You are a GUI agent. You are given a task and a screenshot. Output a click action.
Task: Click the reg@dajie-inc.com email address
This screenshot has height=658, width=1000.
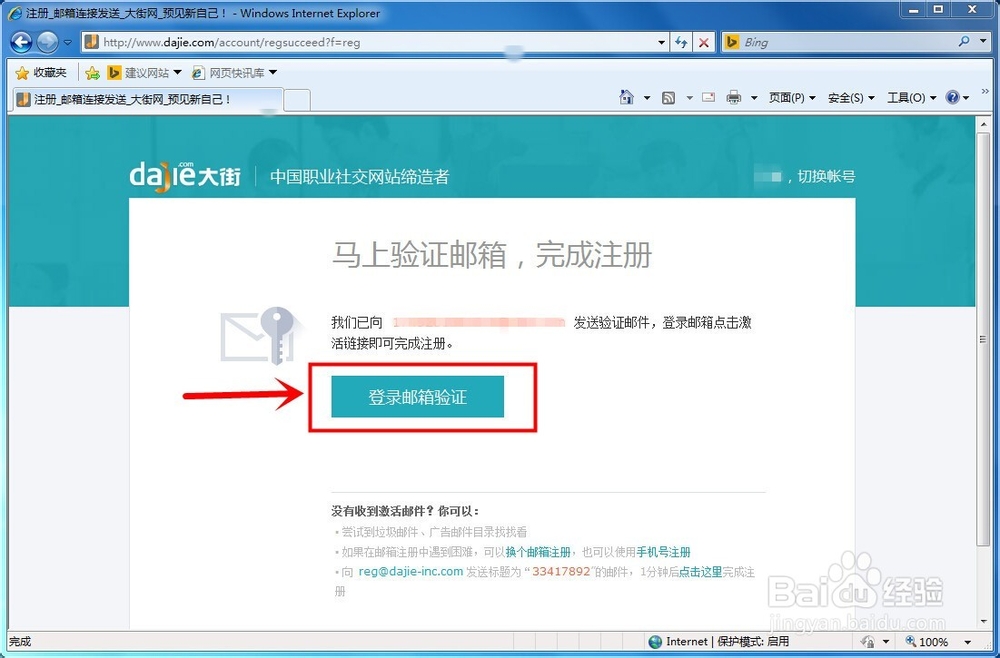click(411, 571)
